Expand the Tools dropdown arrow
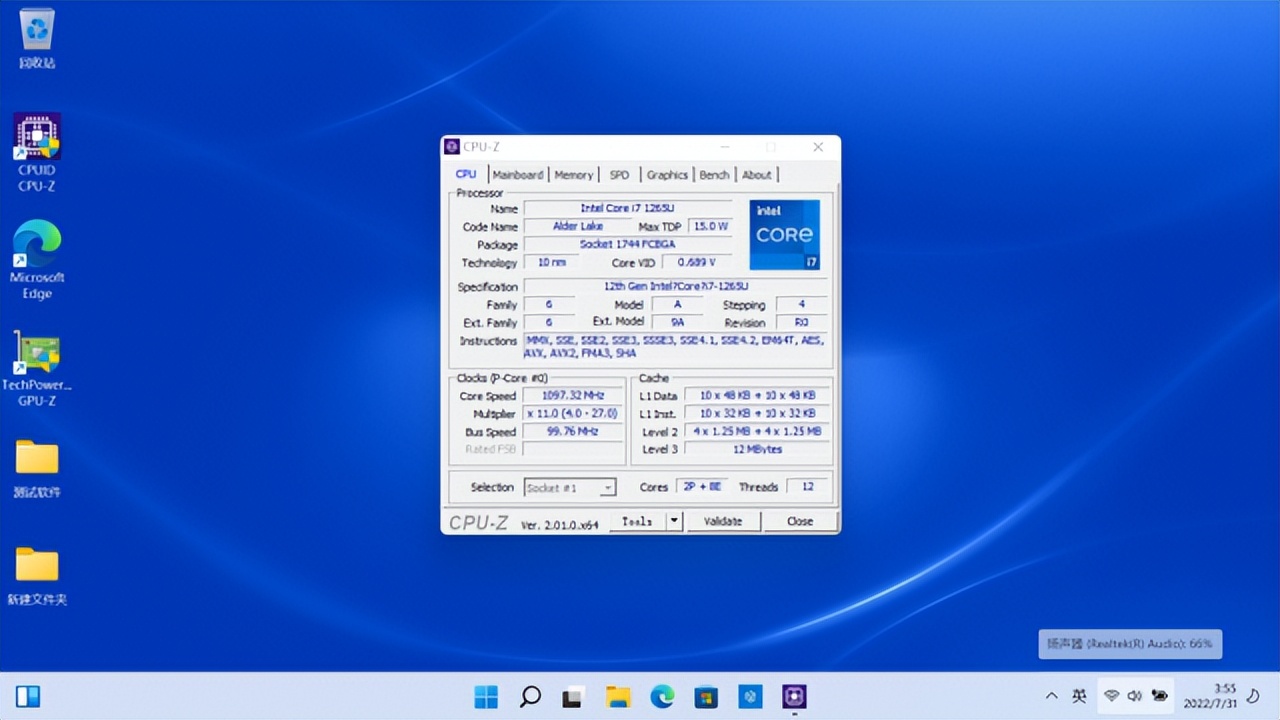 [x=673, y=521]
